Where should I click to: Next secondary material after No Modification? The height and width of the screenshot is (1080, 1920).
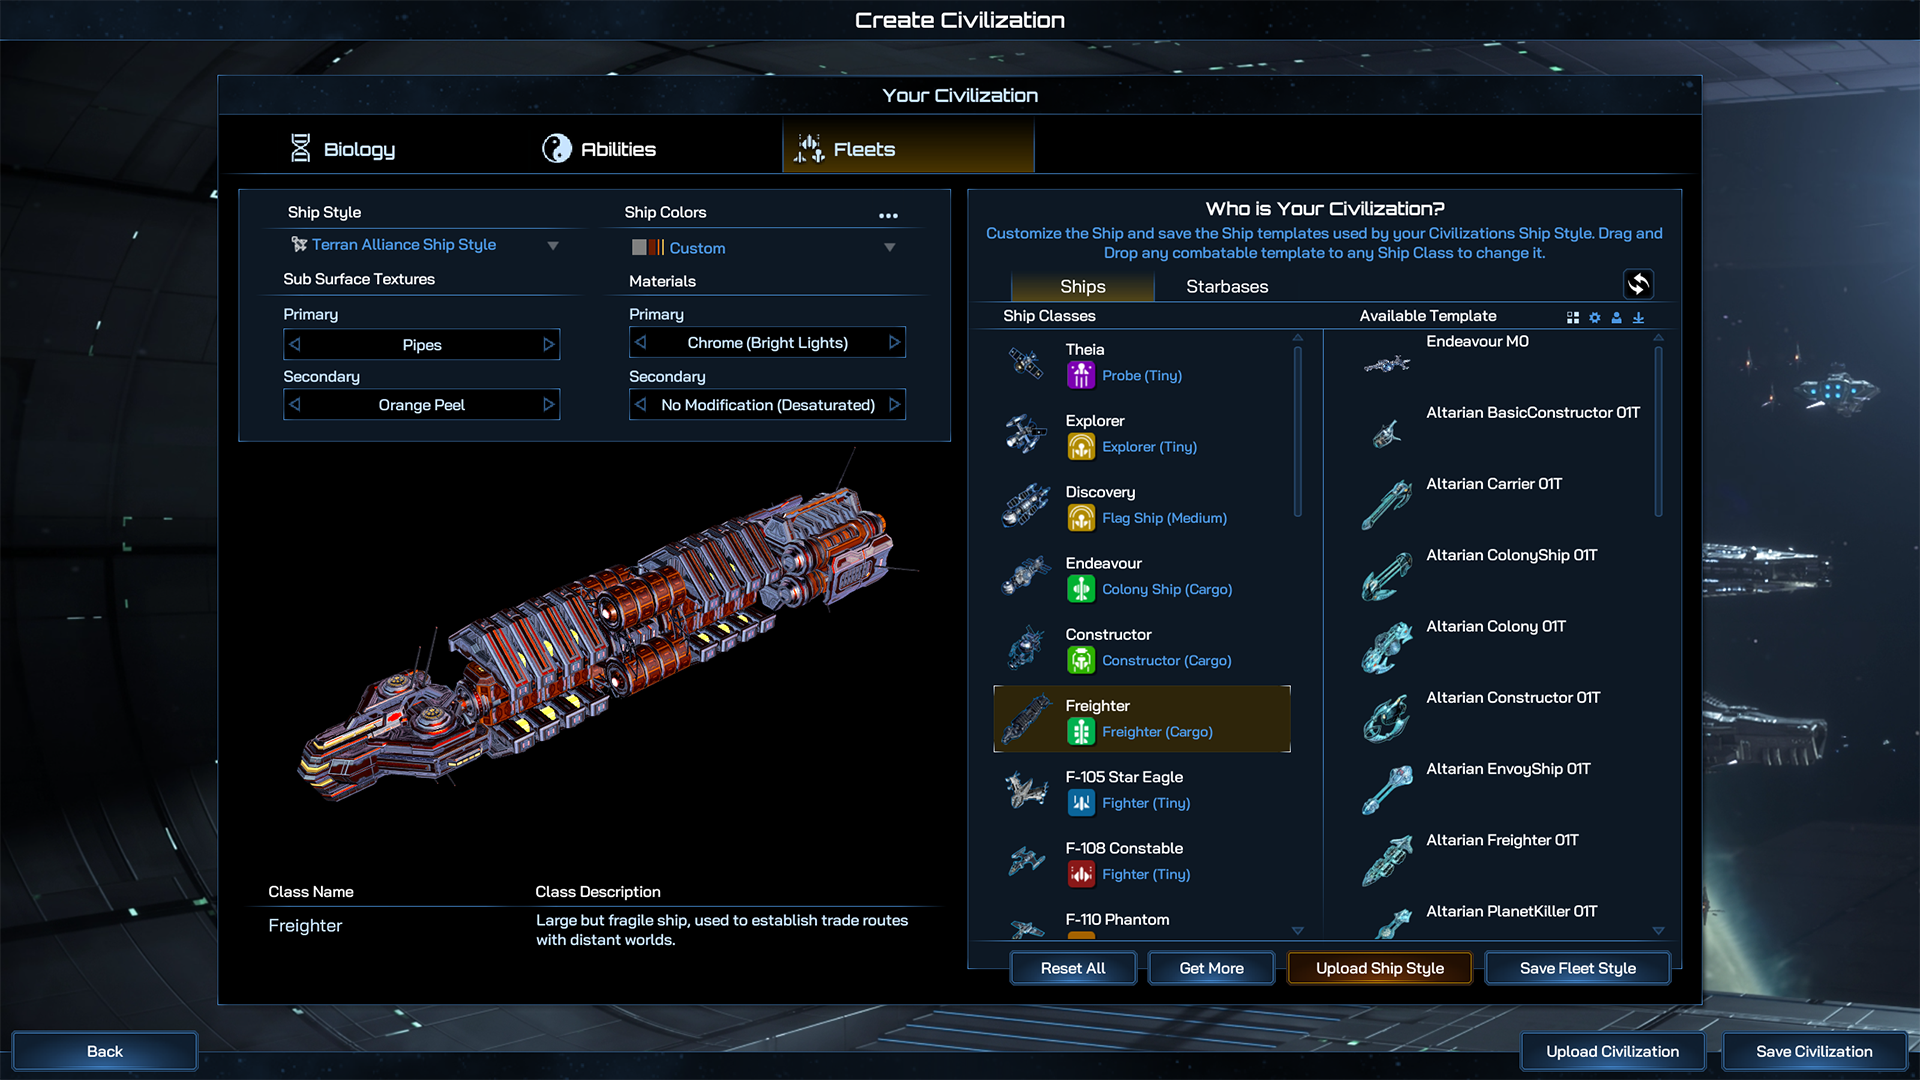pos(894,404)
